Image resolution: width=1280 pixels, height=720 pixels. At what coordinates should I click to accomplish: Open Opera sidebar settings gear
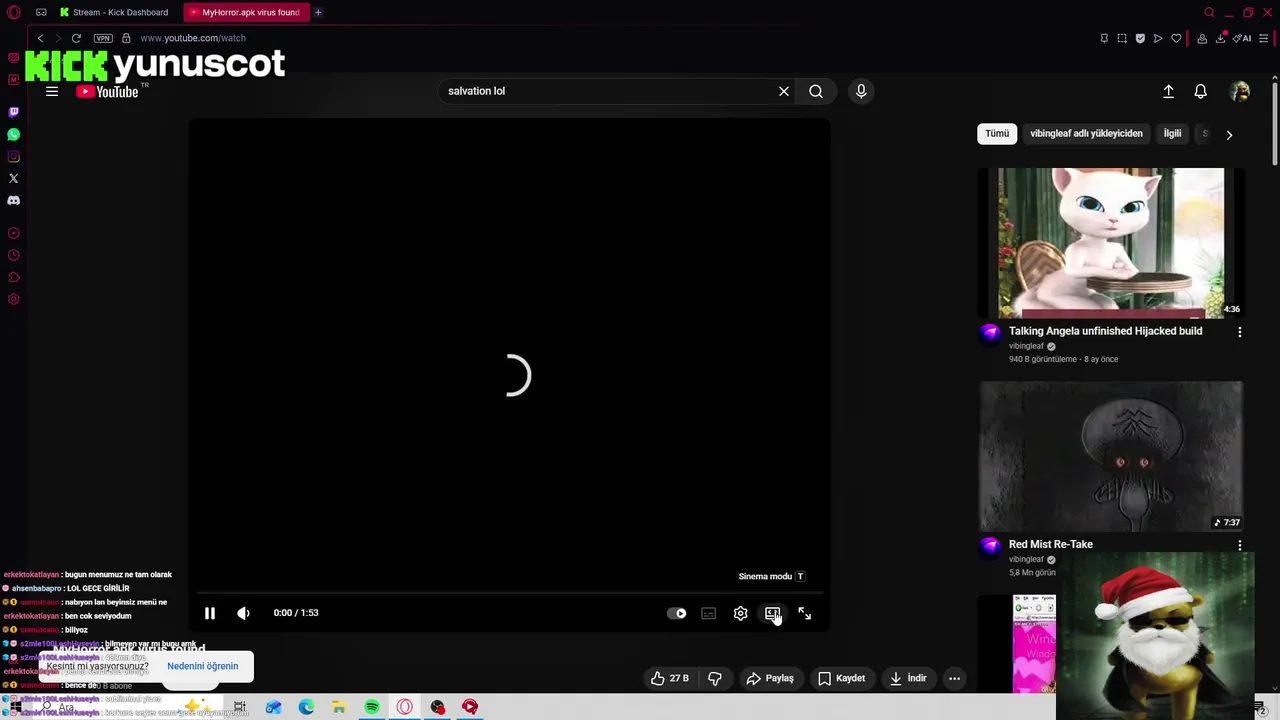[x=13, y=299]
